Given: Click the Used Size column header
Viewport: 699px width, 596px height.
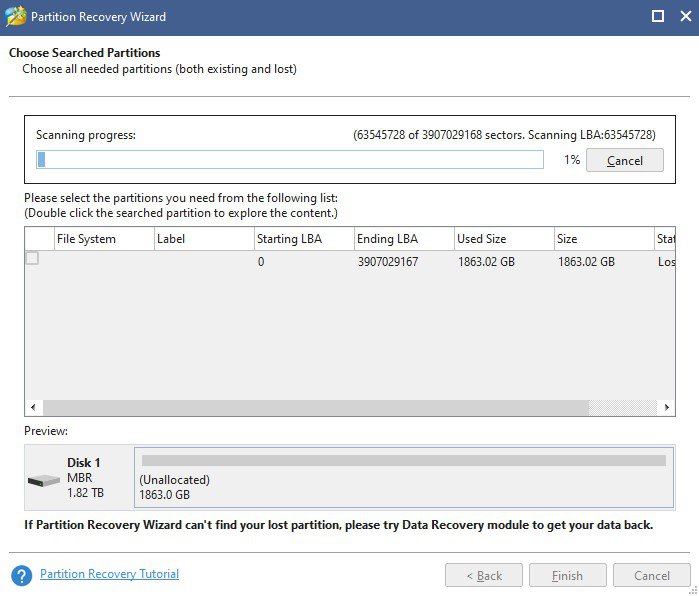Looking at the screenshot, I should 483,239.
